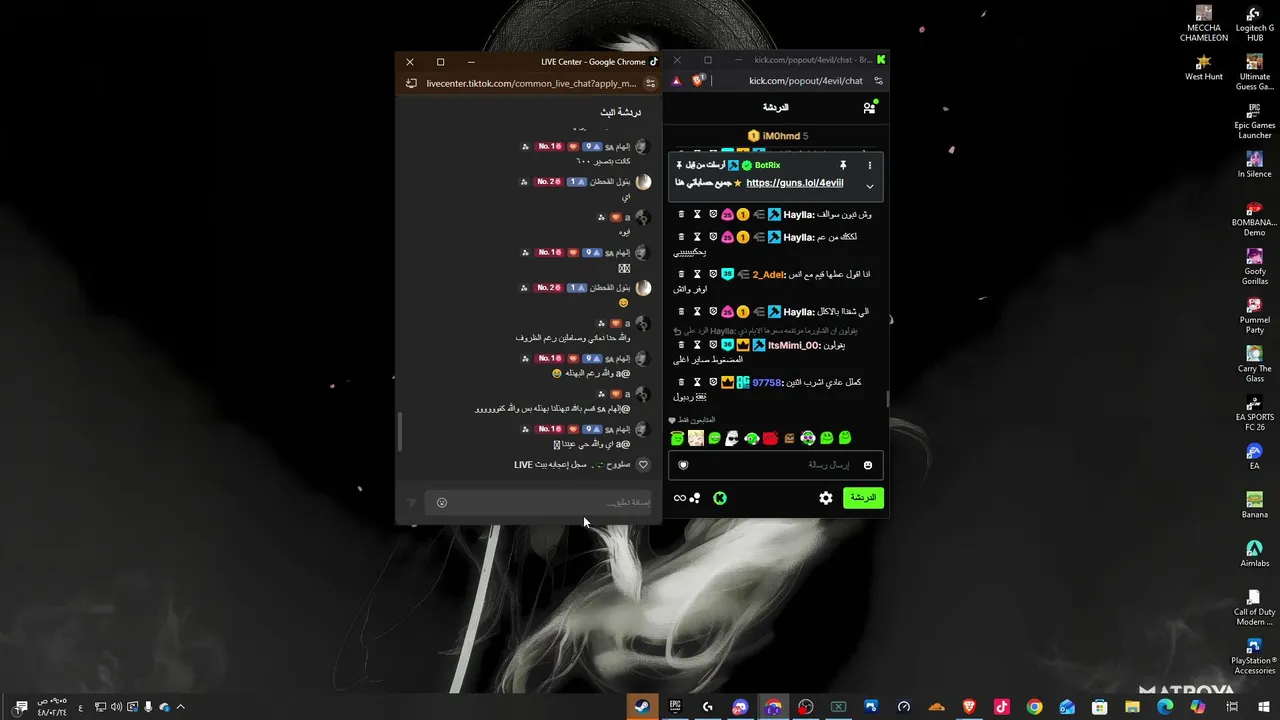This screenshot has height=720, width=1280.
Task: Delete Haylla's message ending in سوالف
Action: 682,214
